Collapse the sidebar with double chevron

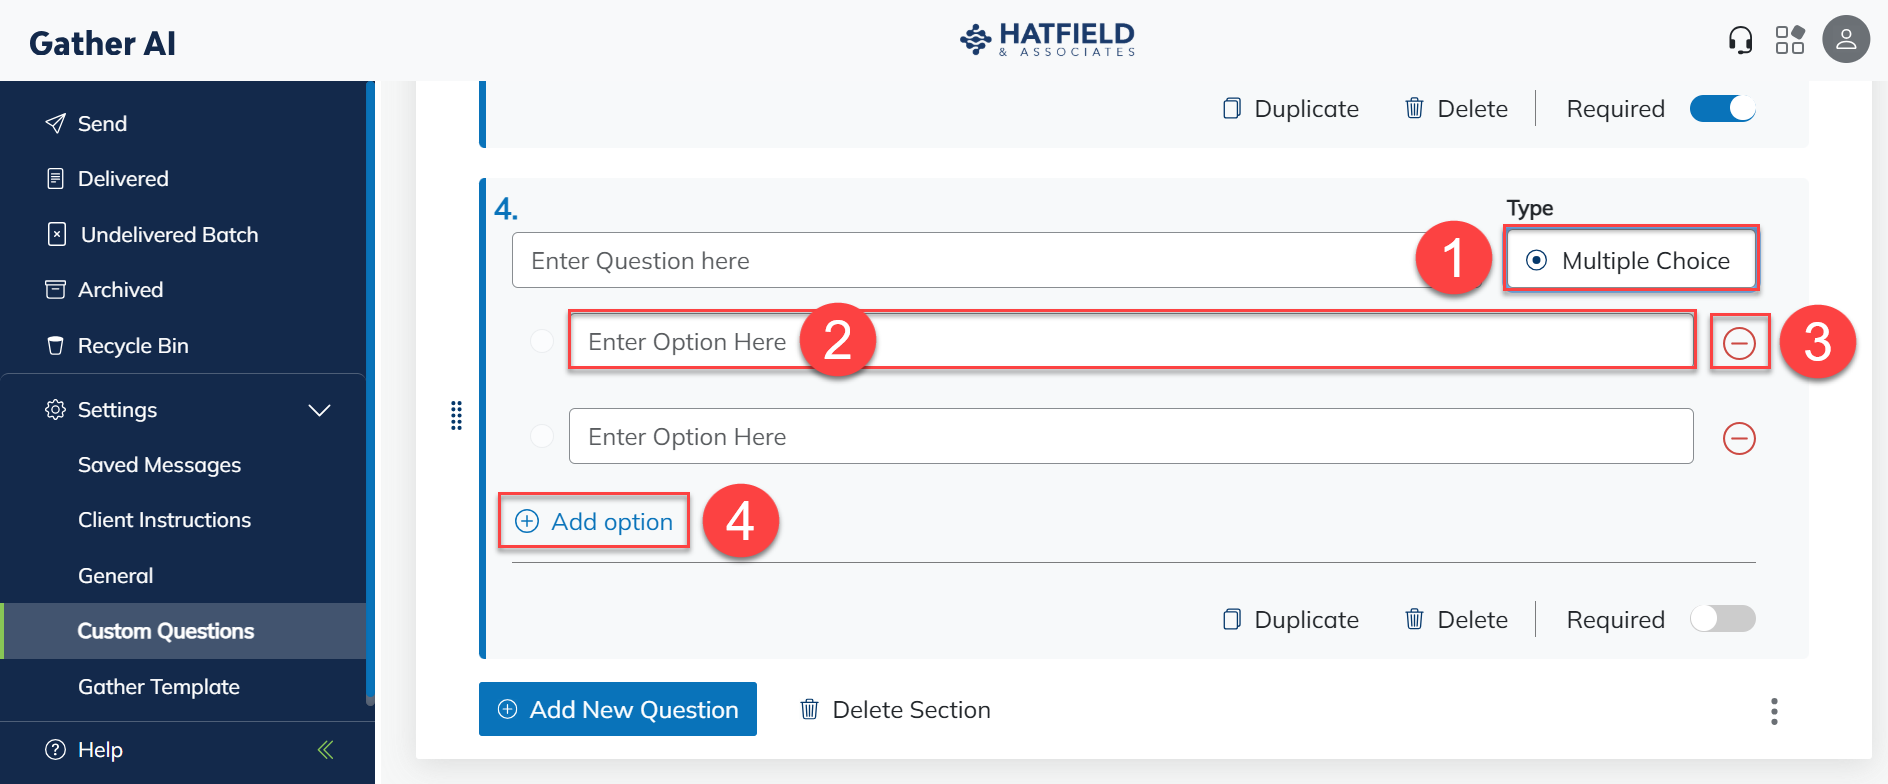pos(325,750)
